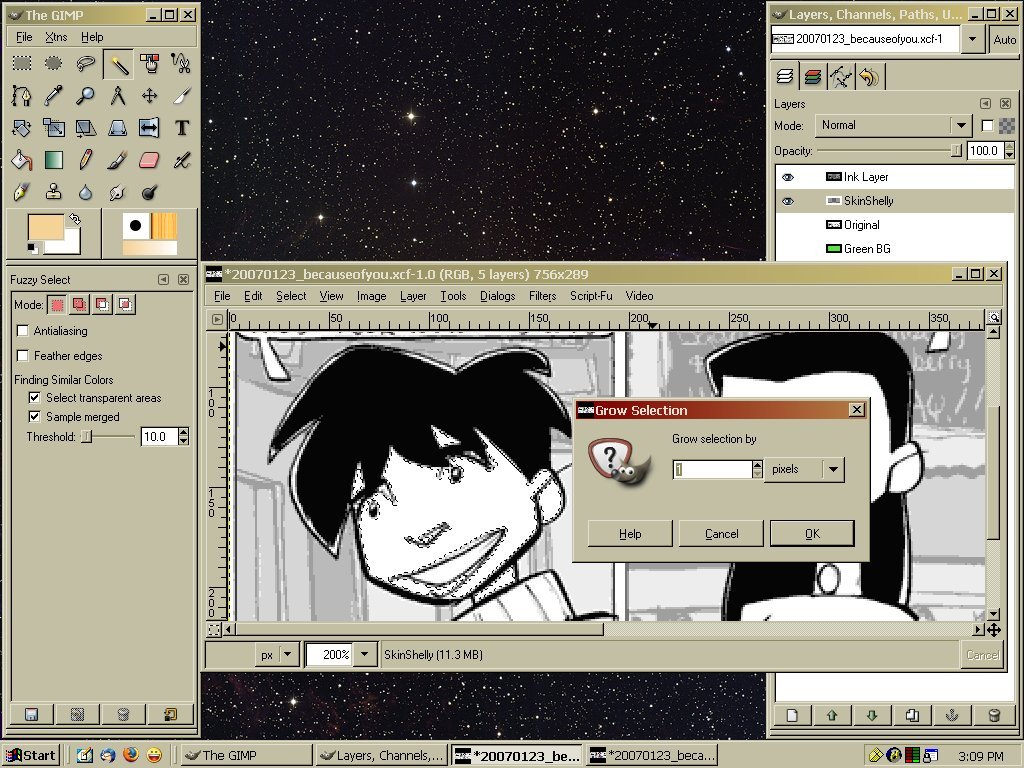Open the Windows Start menu
Viewport: 1024px width, 768px height.
click(31, 756)
